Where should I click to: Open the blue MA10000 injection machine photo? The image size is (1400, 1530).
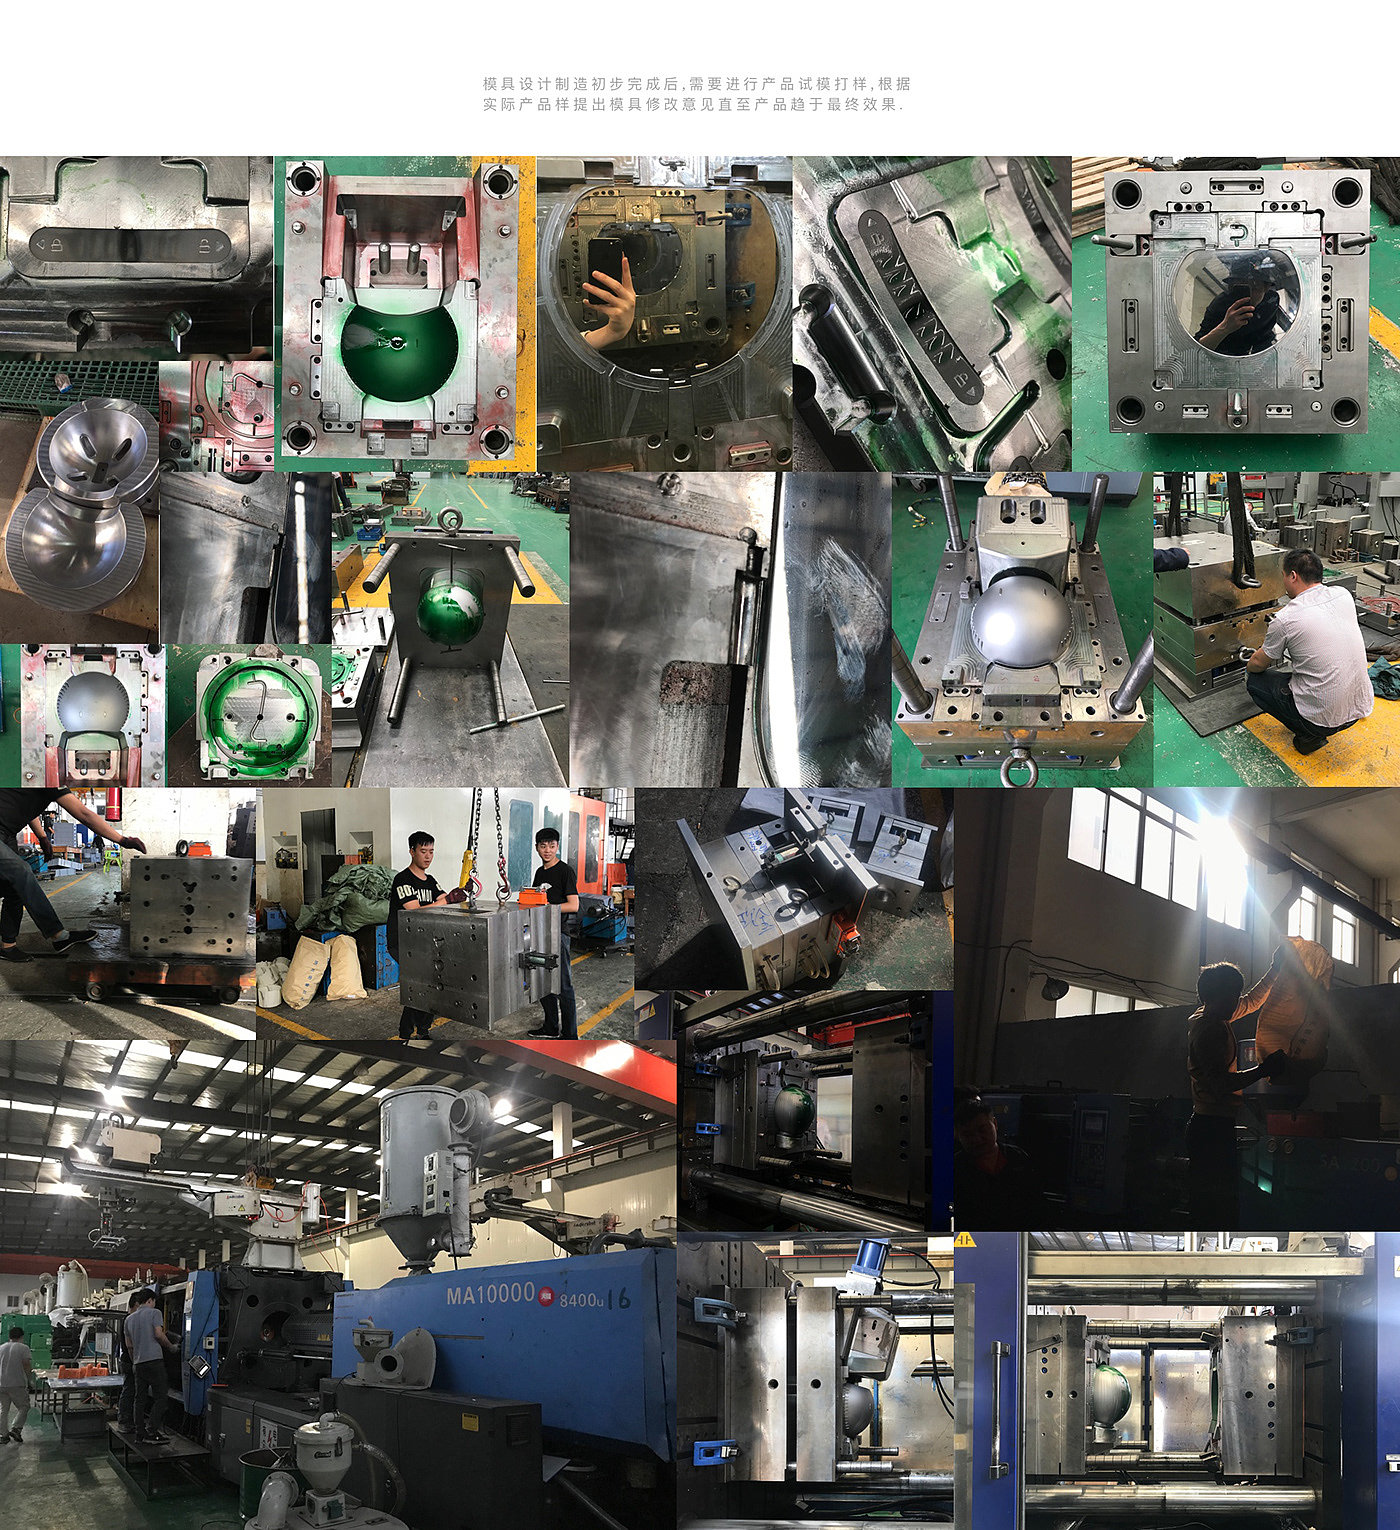(337, 1283)
